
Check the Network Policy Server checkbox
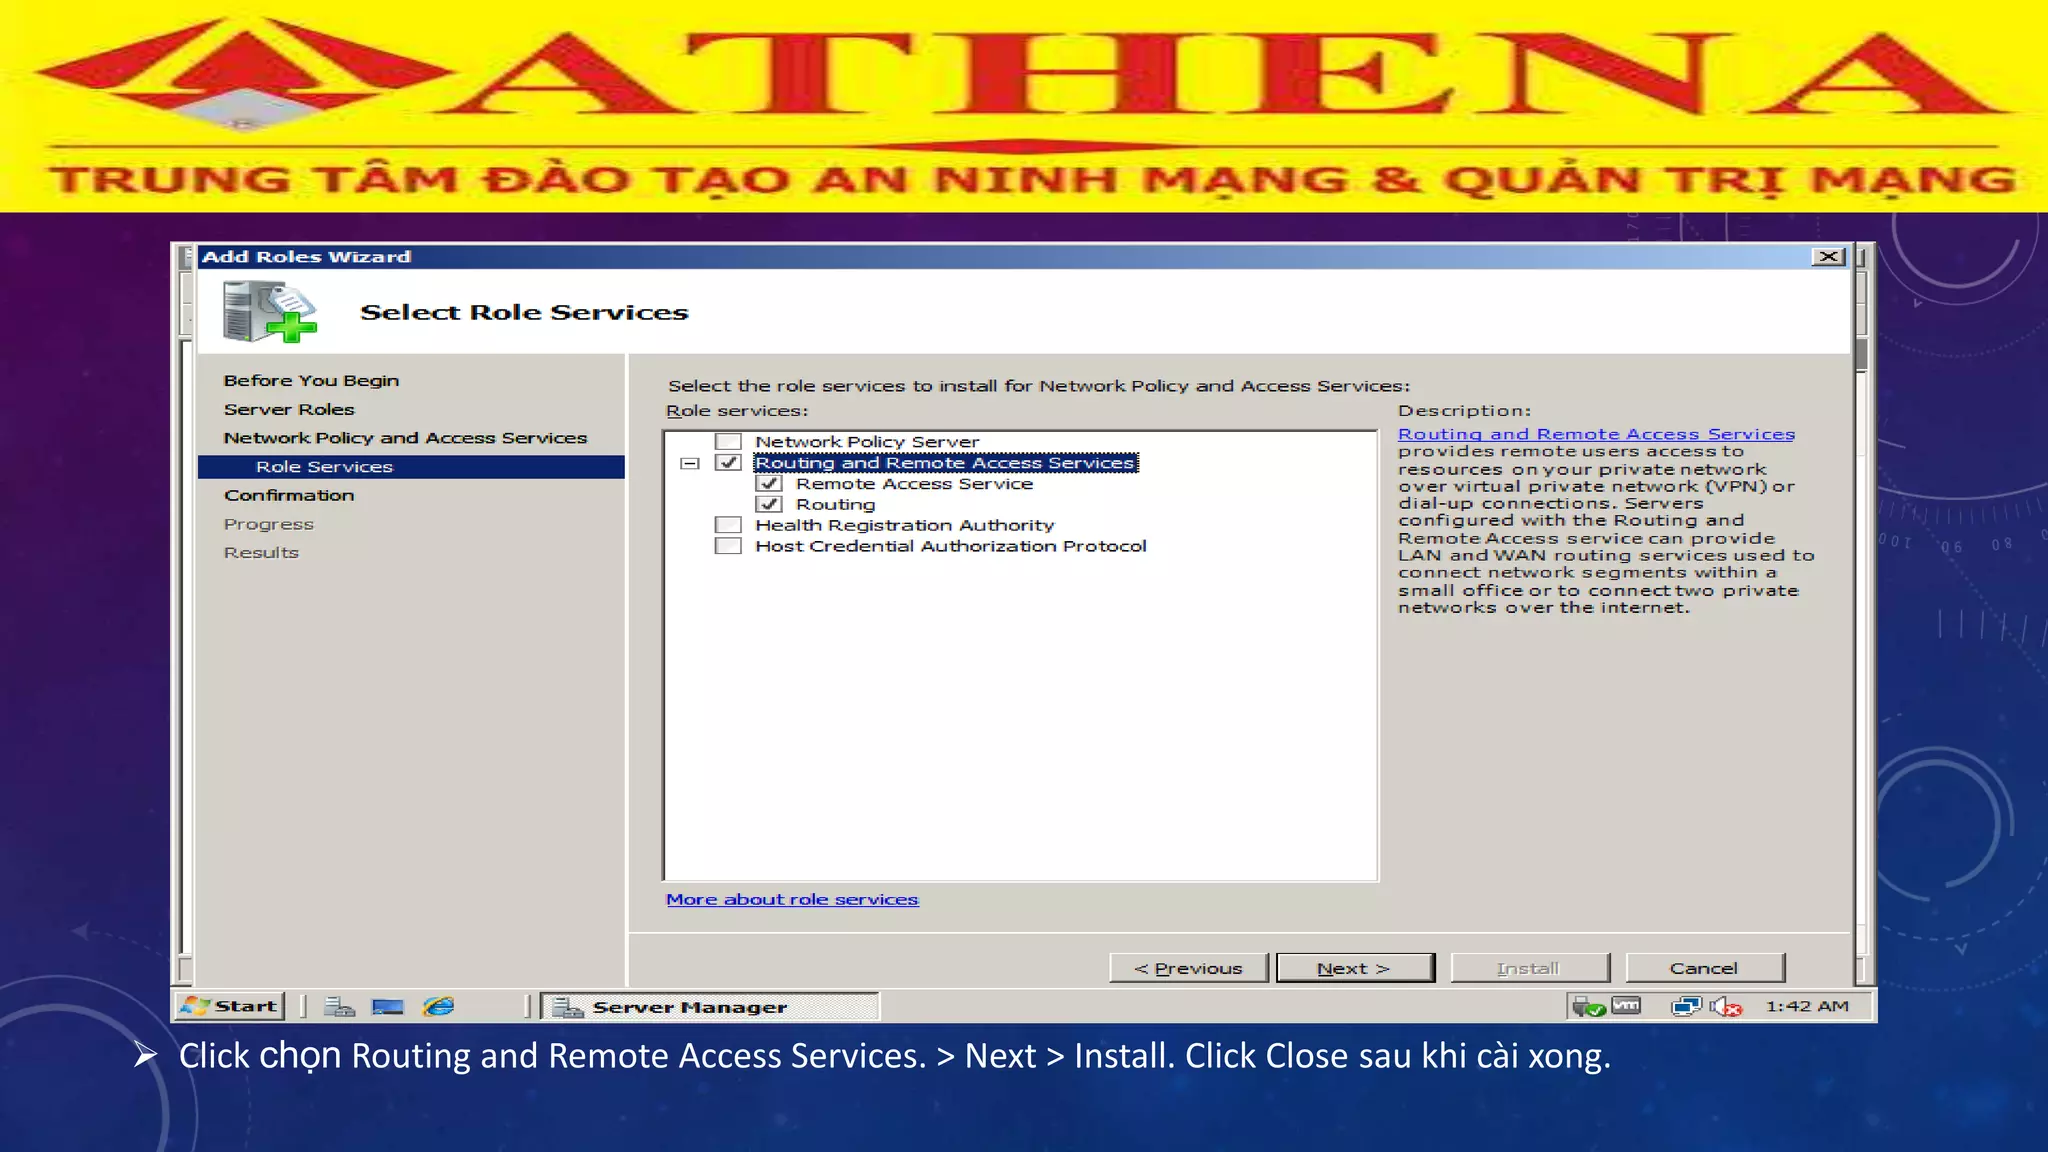click(728, 441)
